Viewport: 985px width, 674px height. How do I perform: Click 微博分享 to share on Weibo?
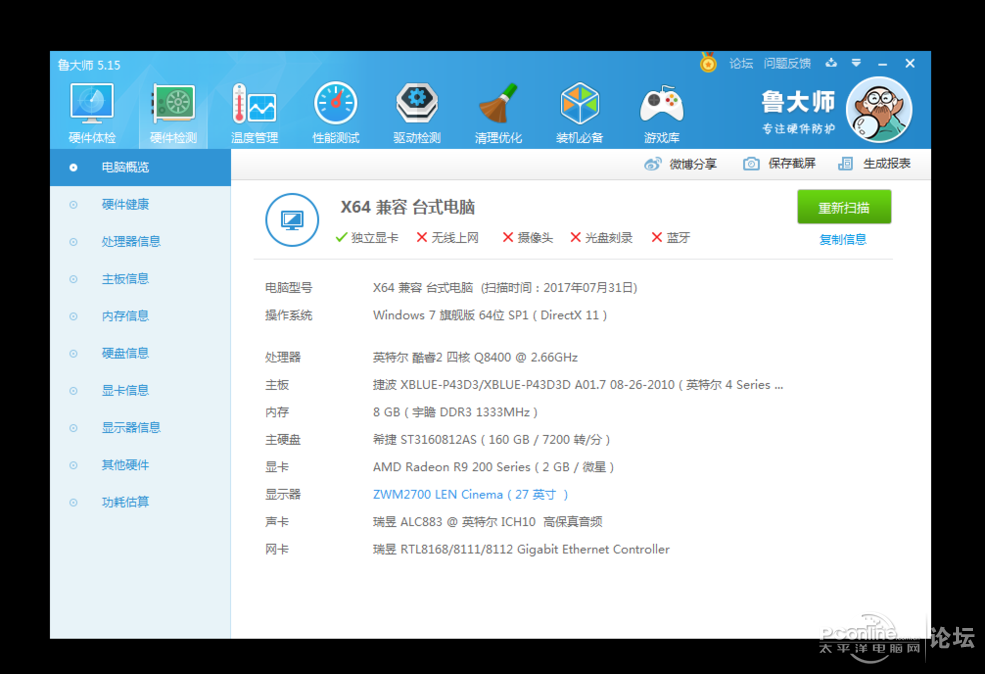693,164
